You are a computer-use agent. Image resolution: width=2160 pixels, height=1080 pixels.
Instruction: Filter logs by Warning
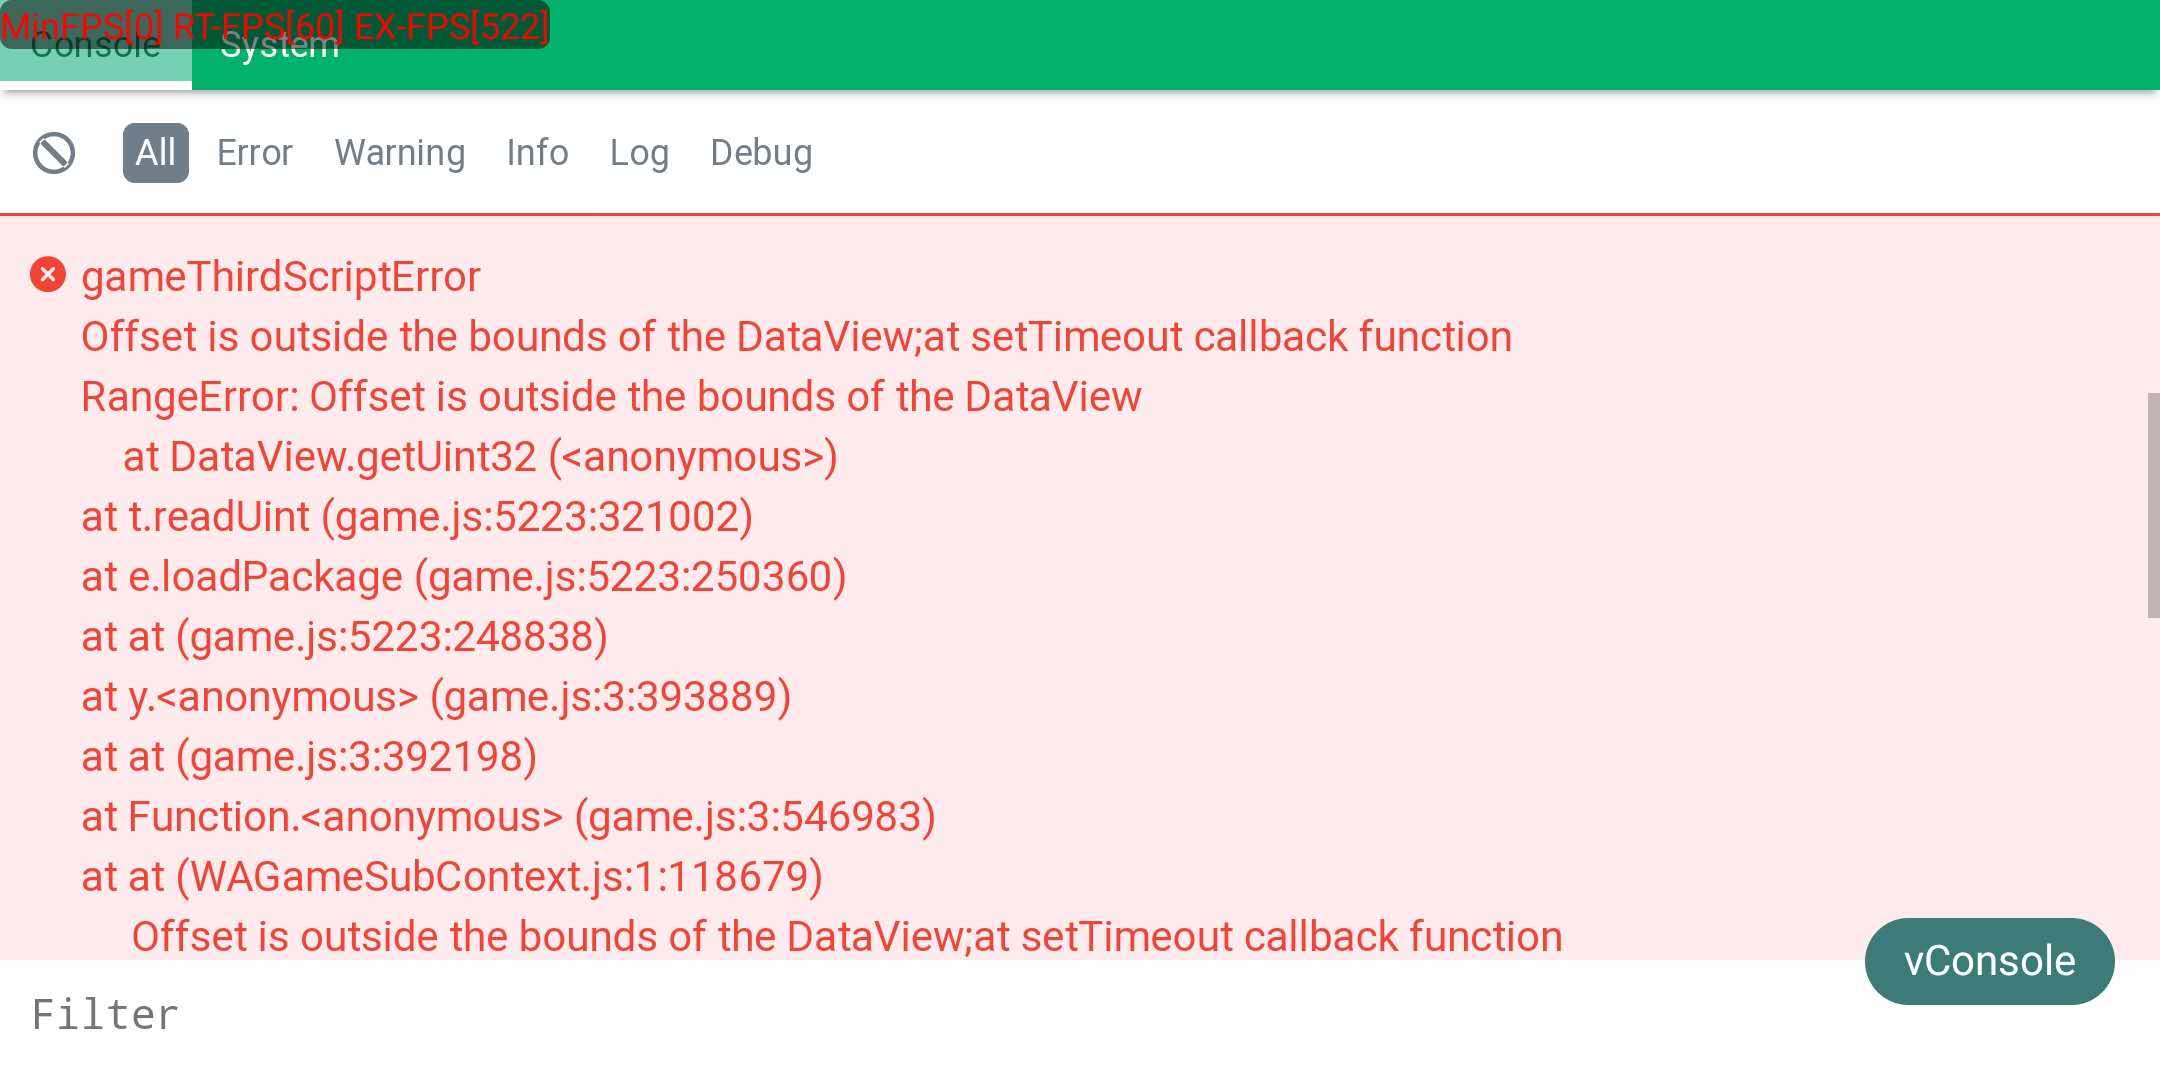click(399, 153)
